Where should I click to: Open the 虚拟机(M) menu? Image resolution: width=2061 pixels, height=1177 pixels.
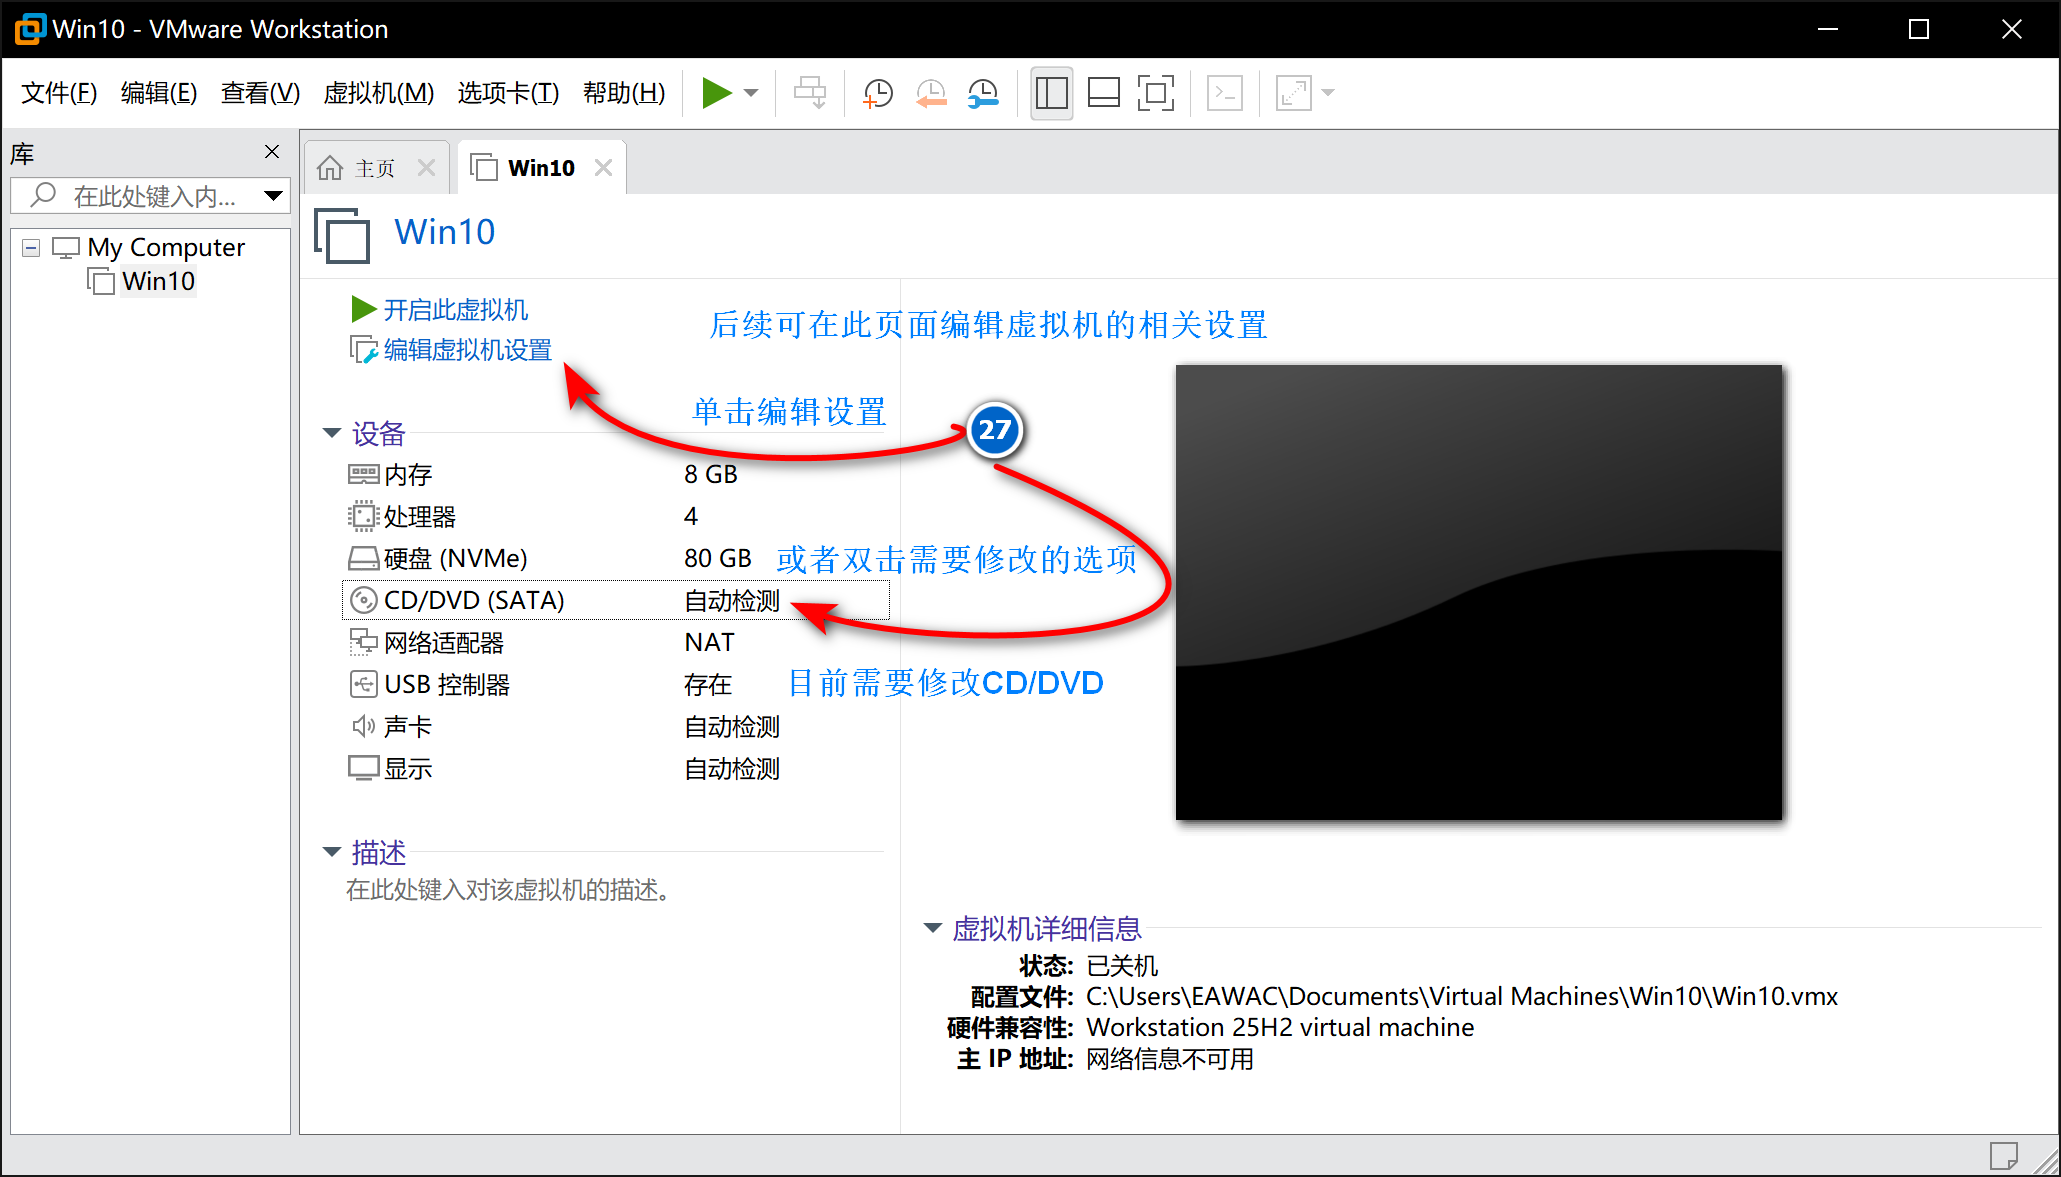point(378,93)
